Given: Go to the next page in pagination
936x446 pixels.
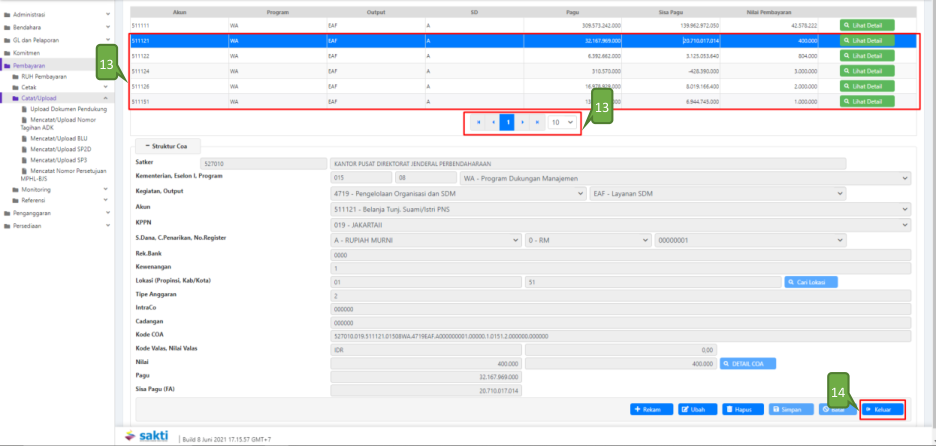Looking at the screenshot, I should pyautogui.click(x=522, y=121).
